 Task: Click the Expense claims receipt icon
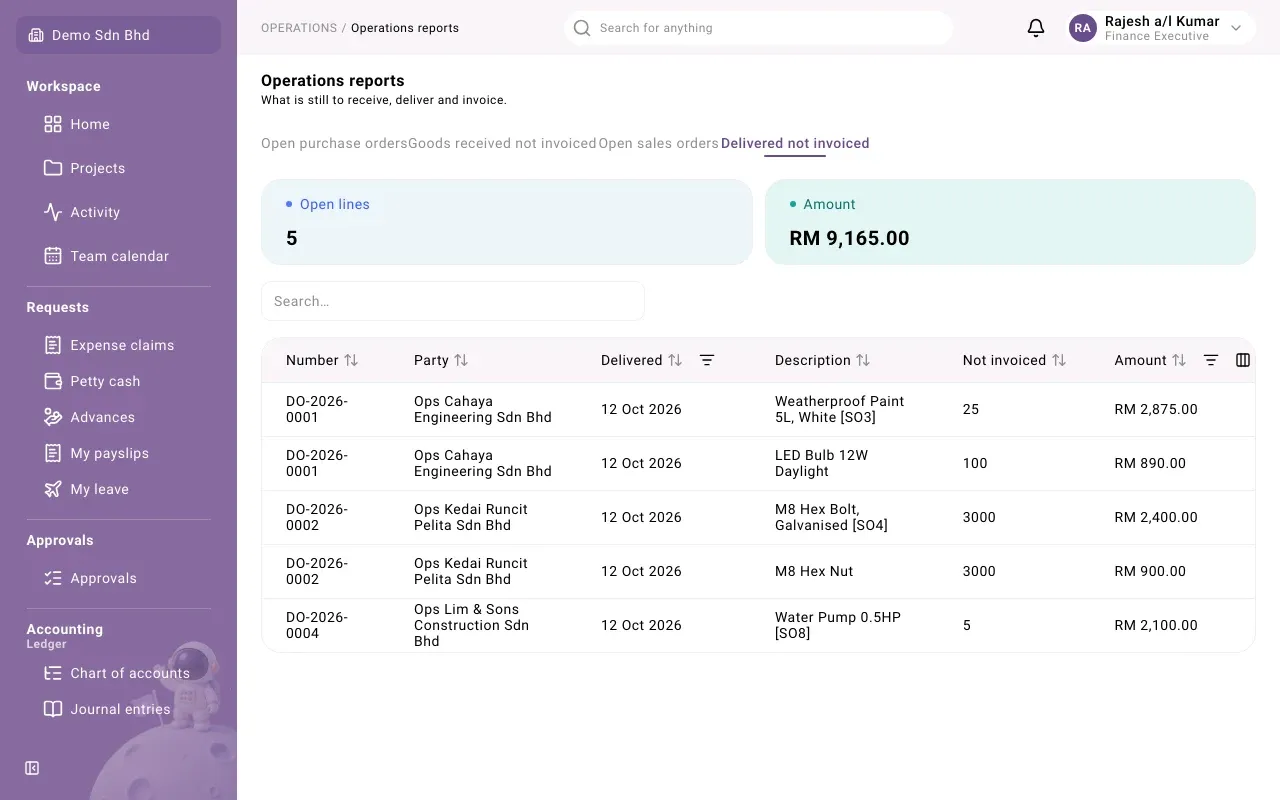point(53,345)
